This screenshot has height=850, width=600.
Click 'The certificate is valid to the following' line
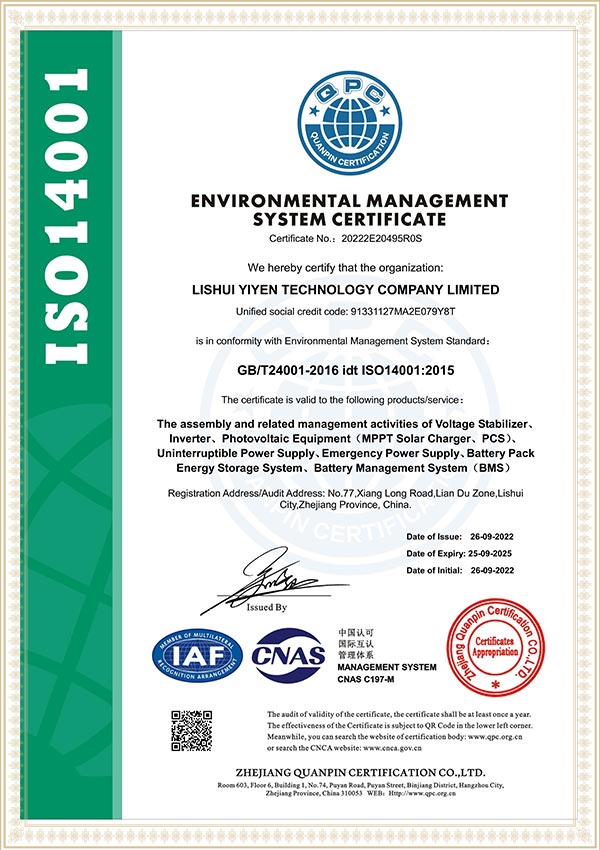(x=343, y=400)
